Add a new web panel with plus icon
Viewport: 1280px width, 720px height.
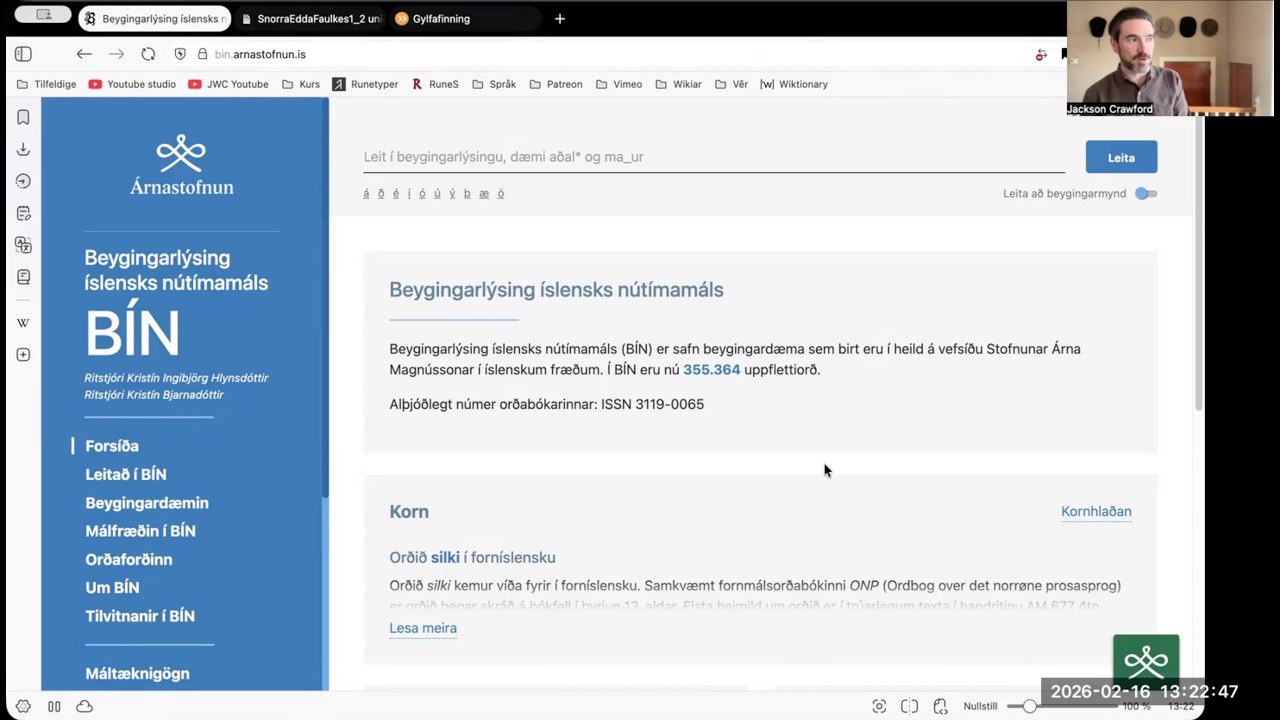click(x=23, y=355)
